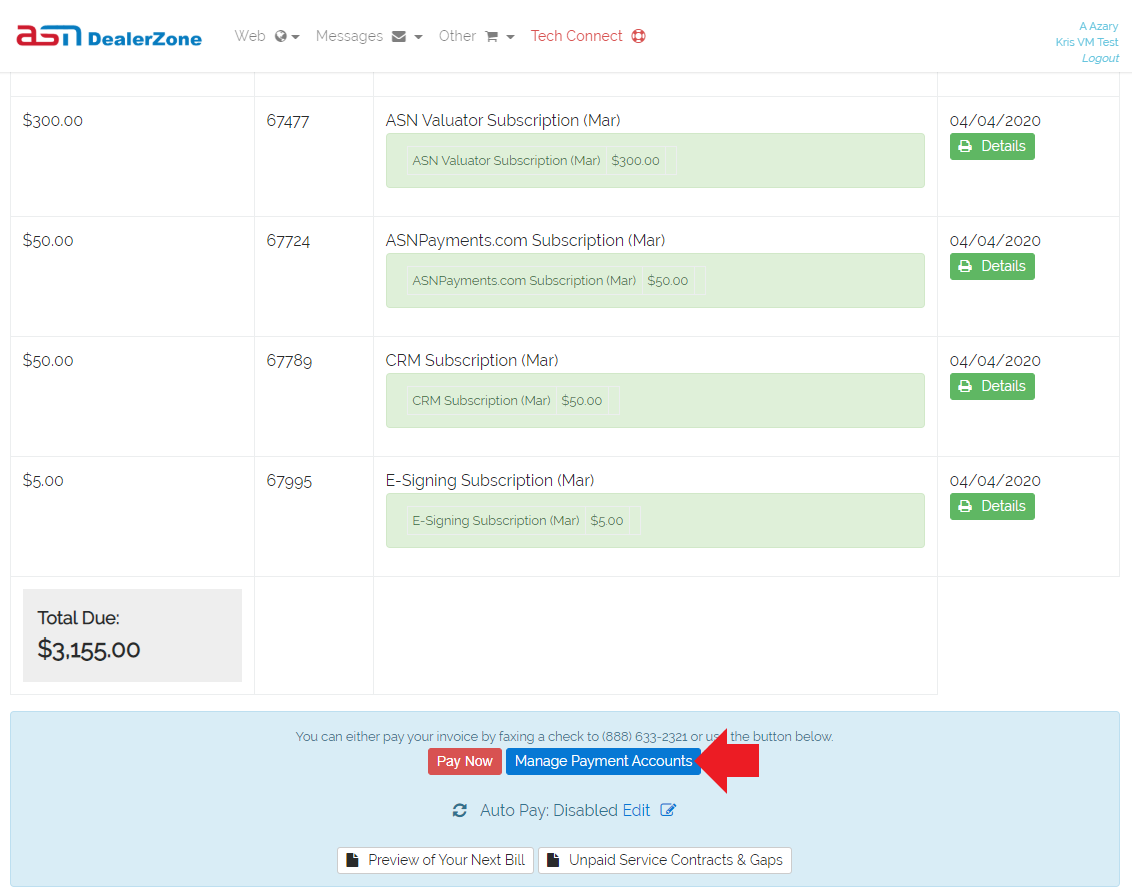Screen dimensions: 1132x889
Task: View Details for CRM Subscription invoice
Action: click(991, 386)
